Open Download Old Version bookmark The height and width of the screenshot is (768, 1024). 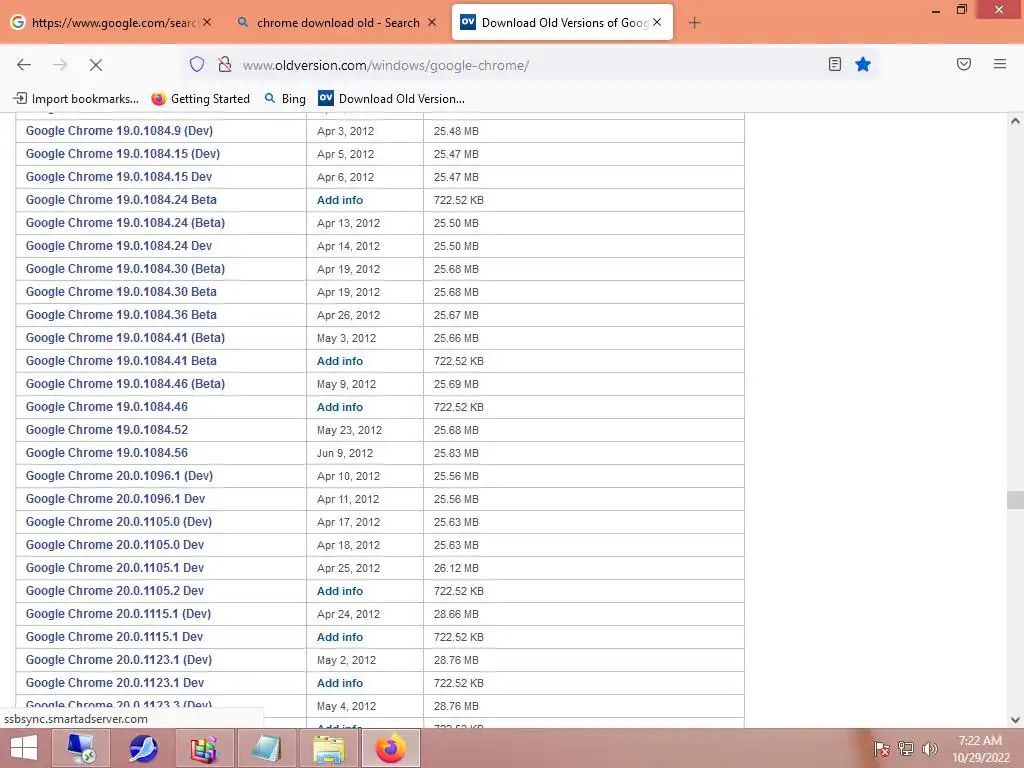(391, 99)
